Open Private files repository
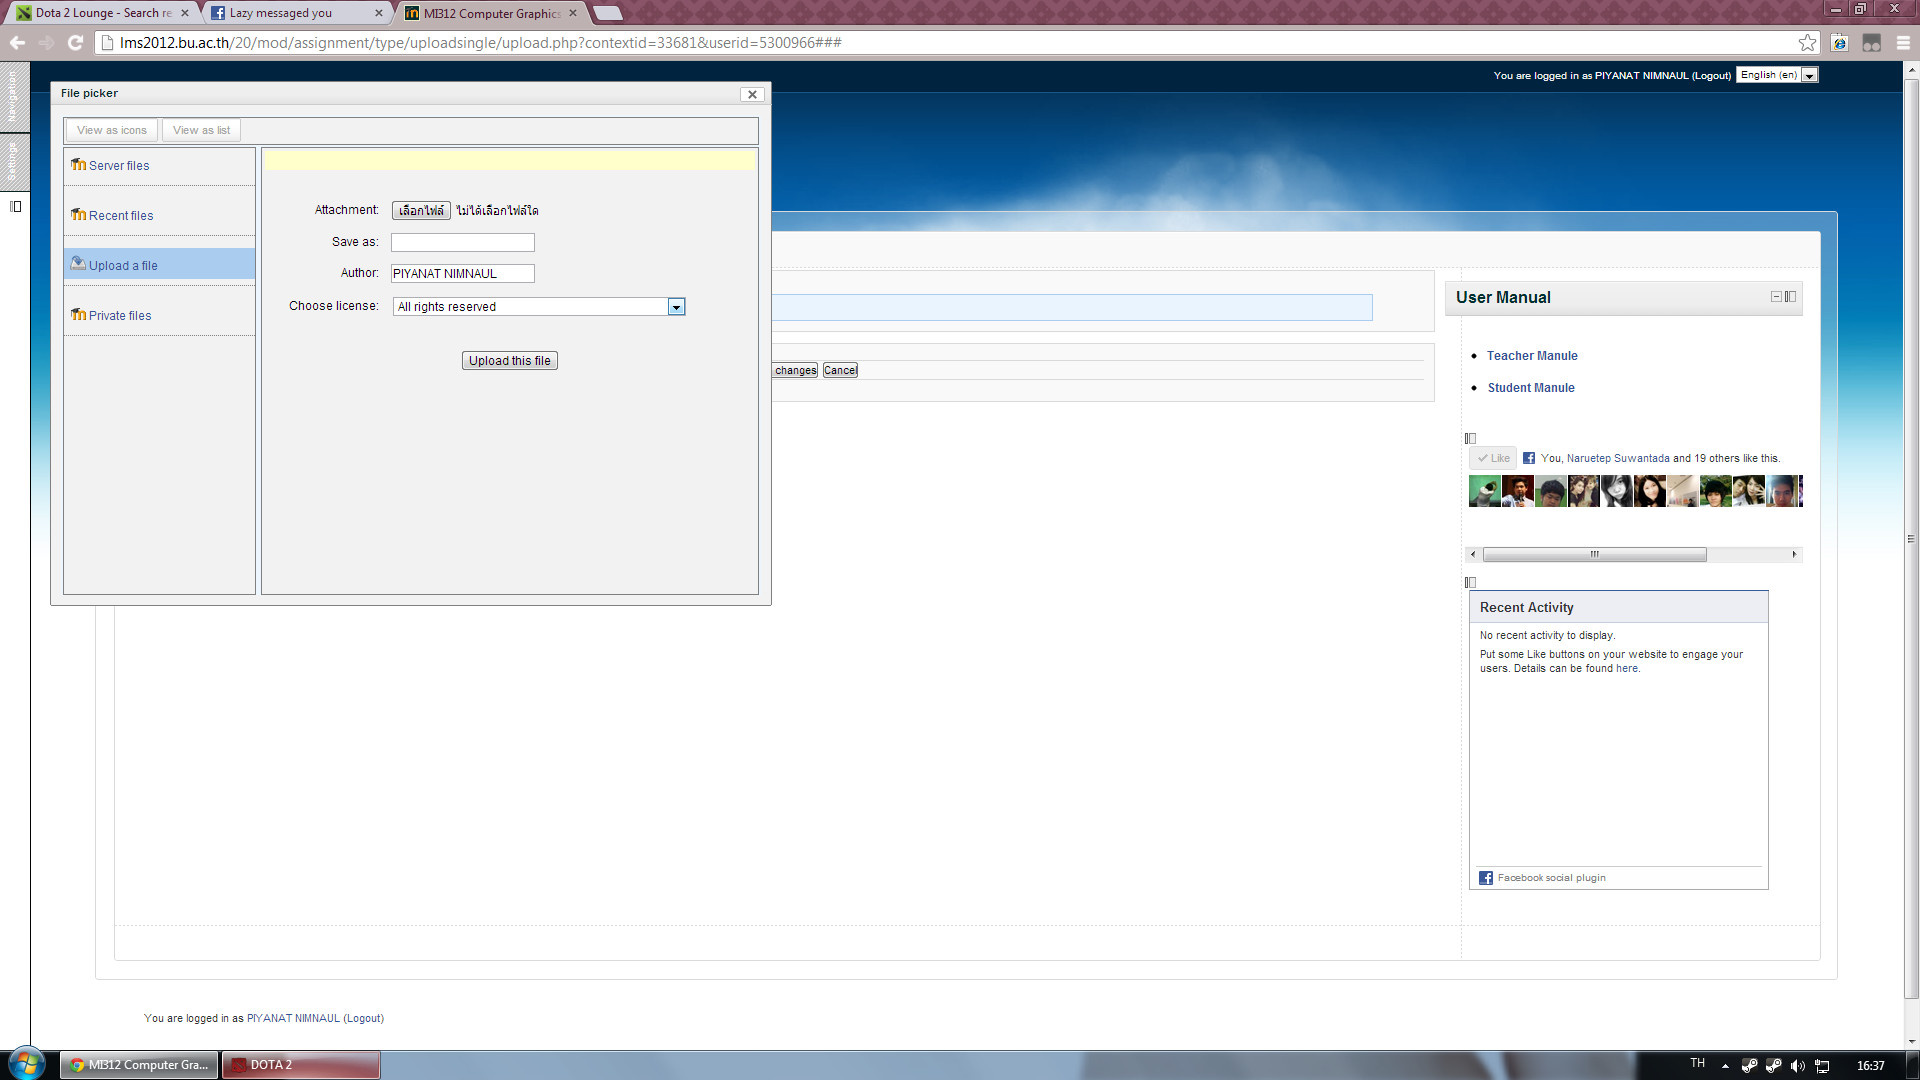The height and width of the screenshot is (1080, 1920). tap(119, 316)
